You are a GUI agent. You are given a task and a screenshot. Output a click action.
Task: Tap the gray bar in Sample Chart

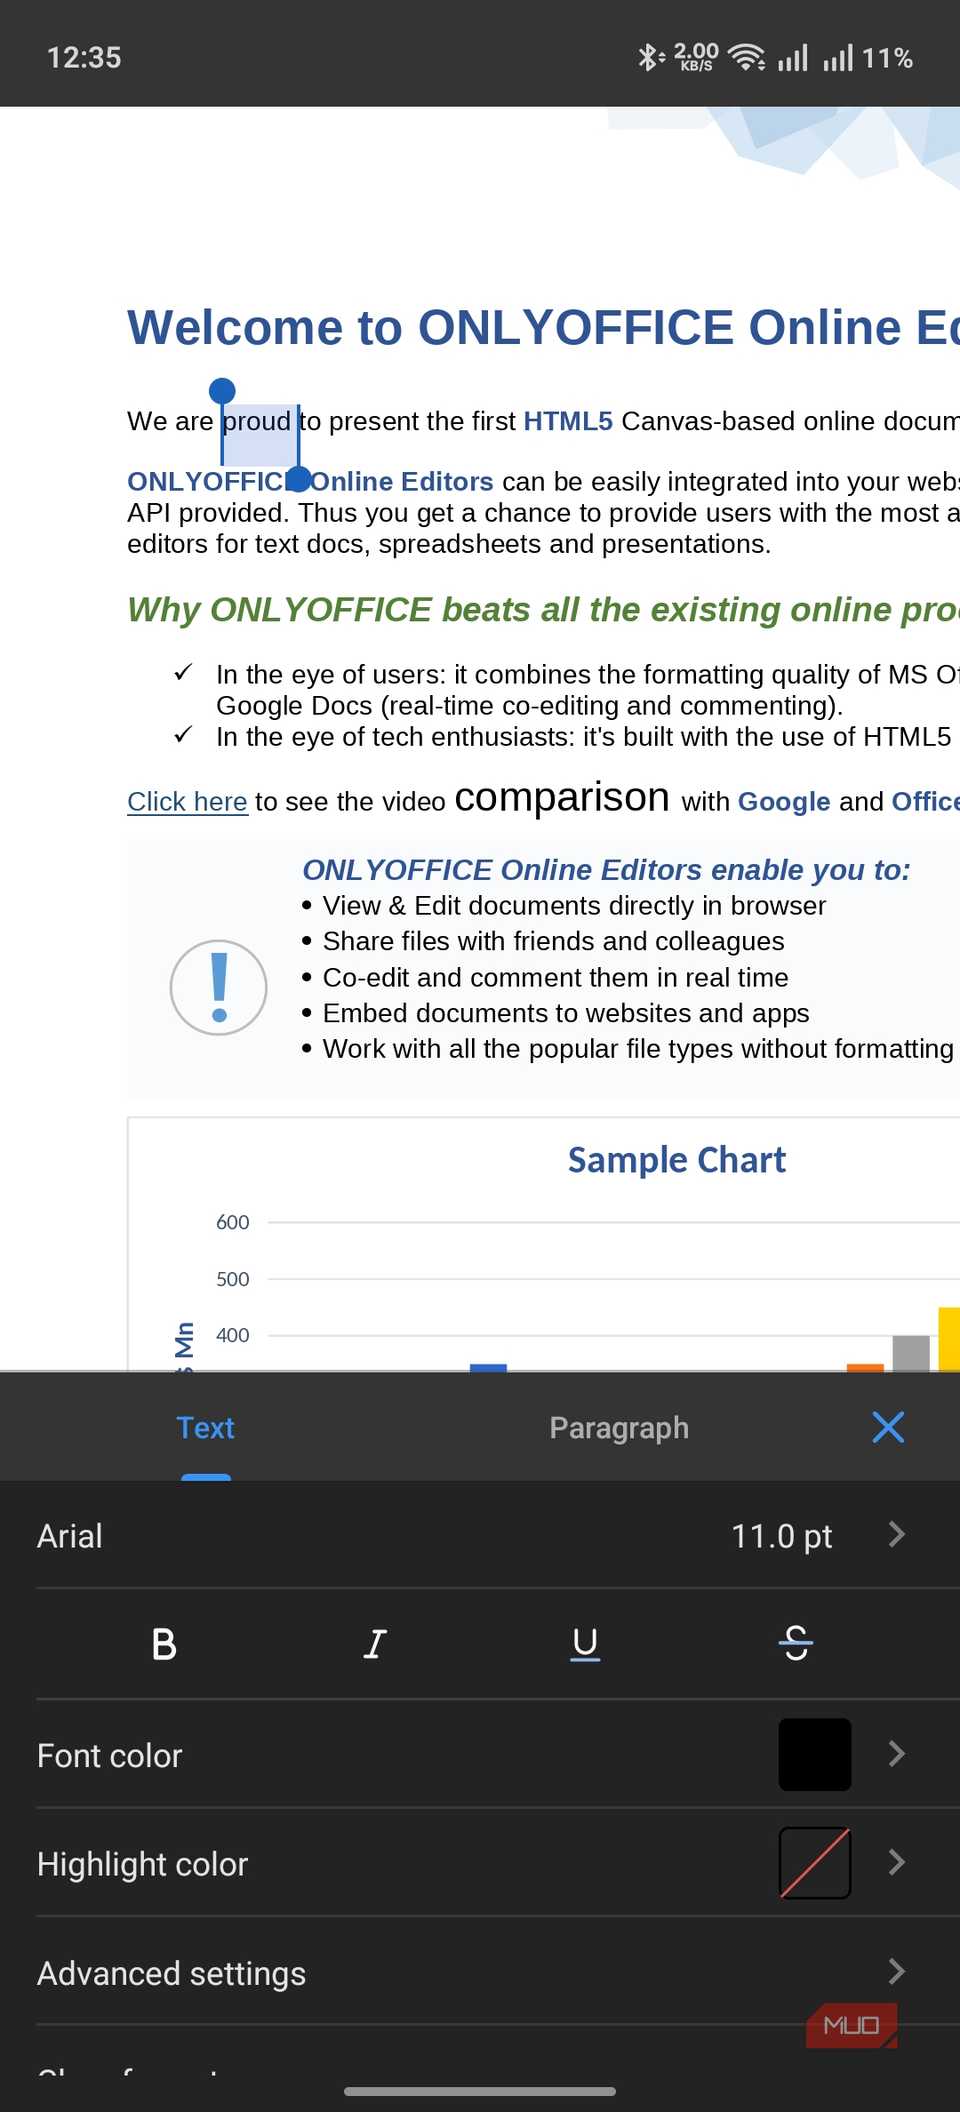[911, 1352]
